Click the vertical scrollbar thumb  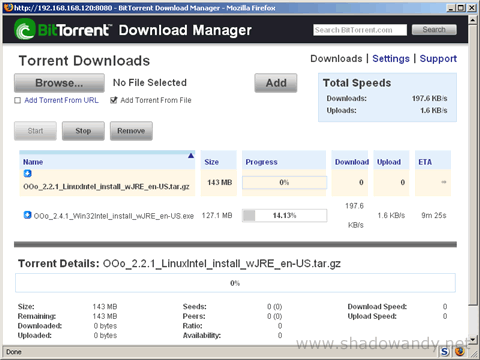tap(472, 164)
